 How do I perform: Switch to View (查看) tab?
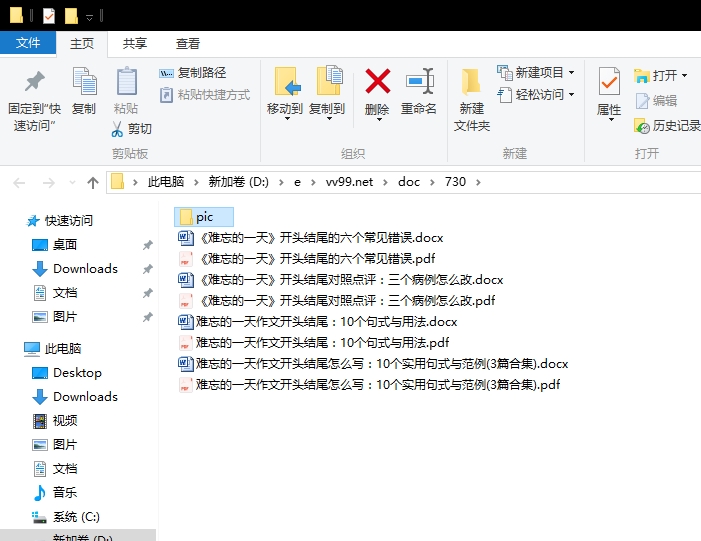(x=188, y=44)
